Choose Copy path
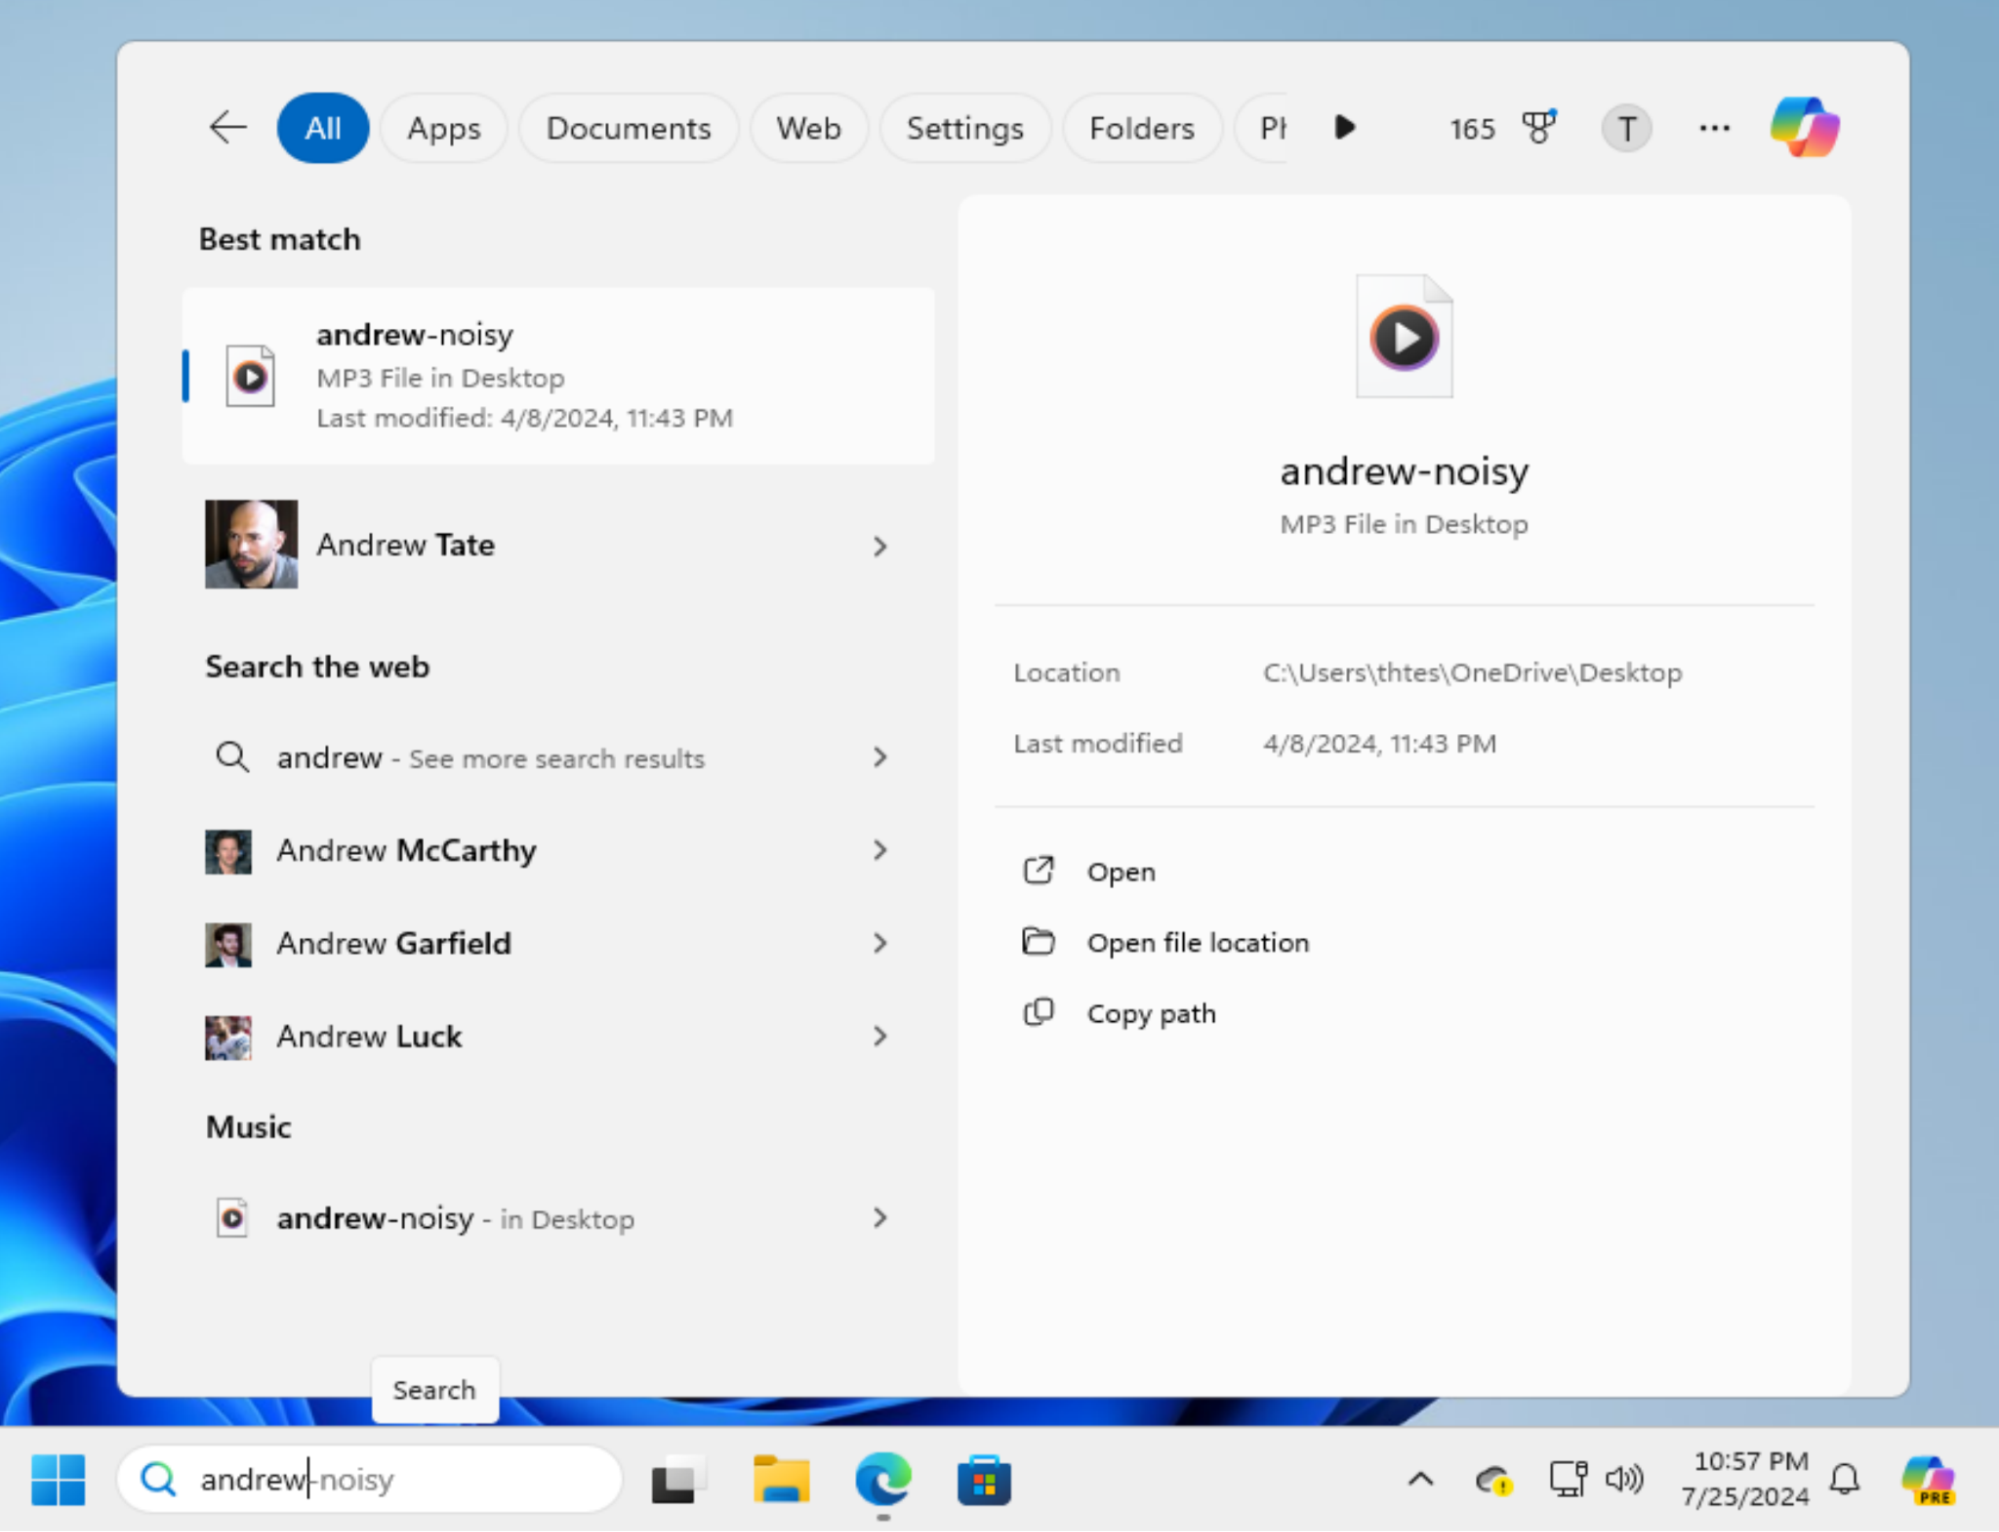Image resolution: width=1999 pixels, height=1532 pixels. (1151, 1014)
